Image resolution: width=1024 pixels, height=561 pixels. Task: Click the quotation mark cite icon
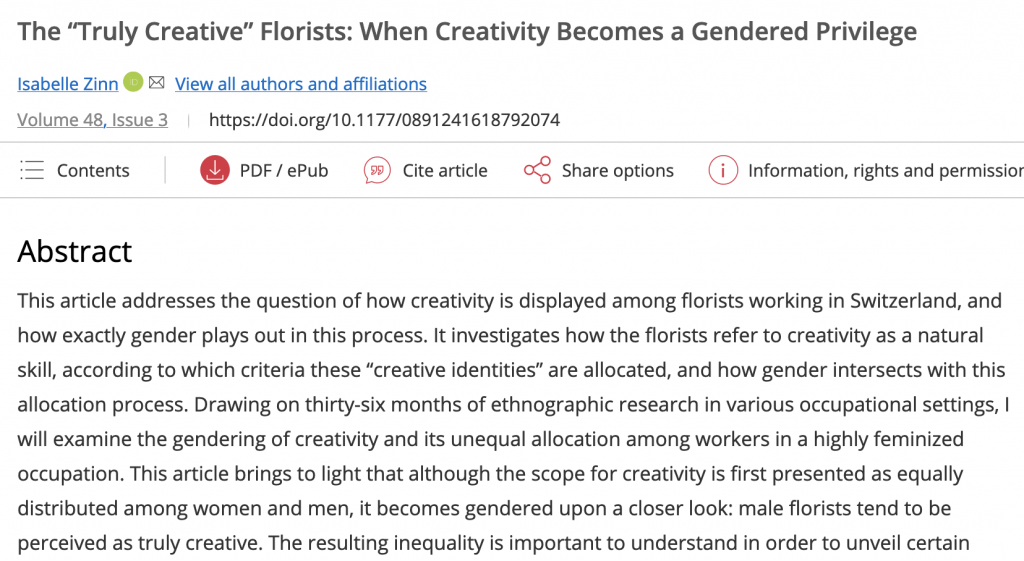(x=377, y=170)
